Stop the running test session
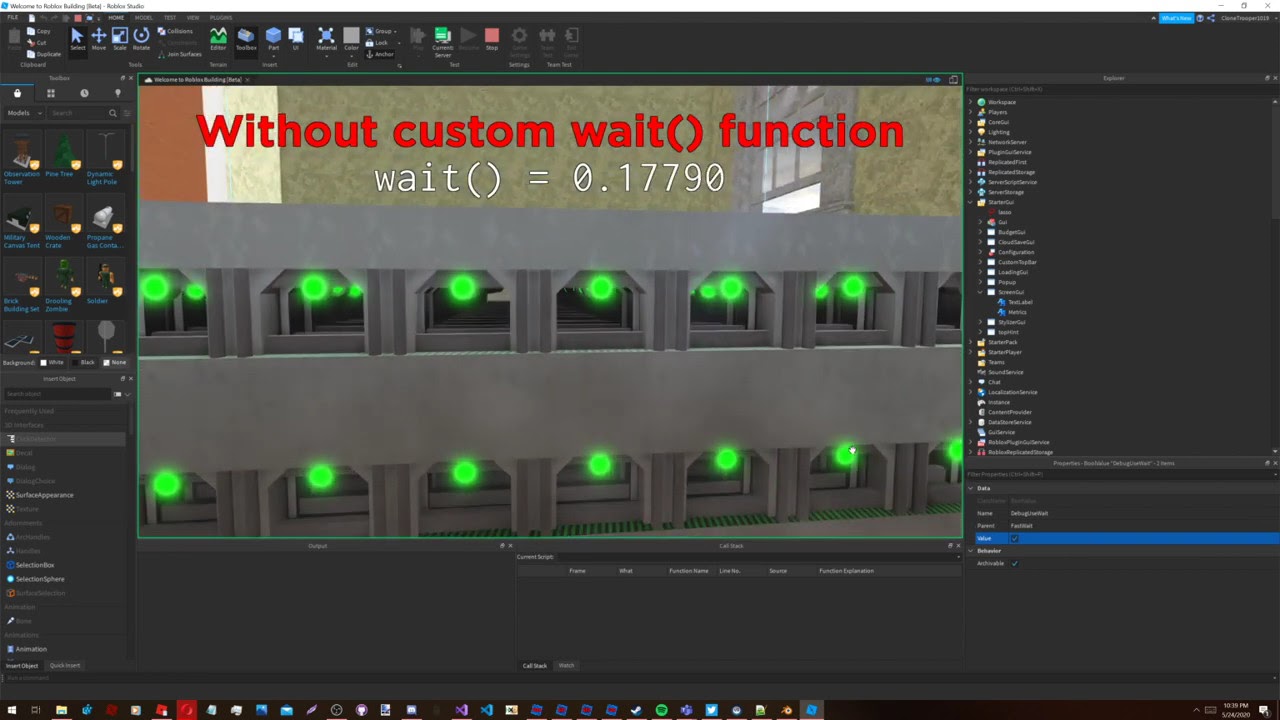The height and width of the screenshot is (720, 1280). 491,38
